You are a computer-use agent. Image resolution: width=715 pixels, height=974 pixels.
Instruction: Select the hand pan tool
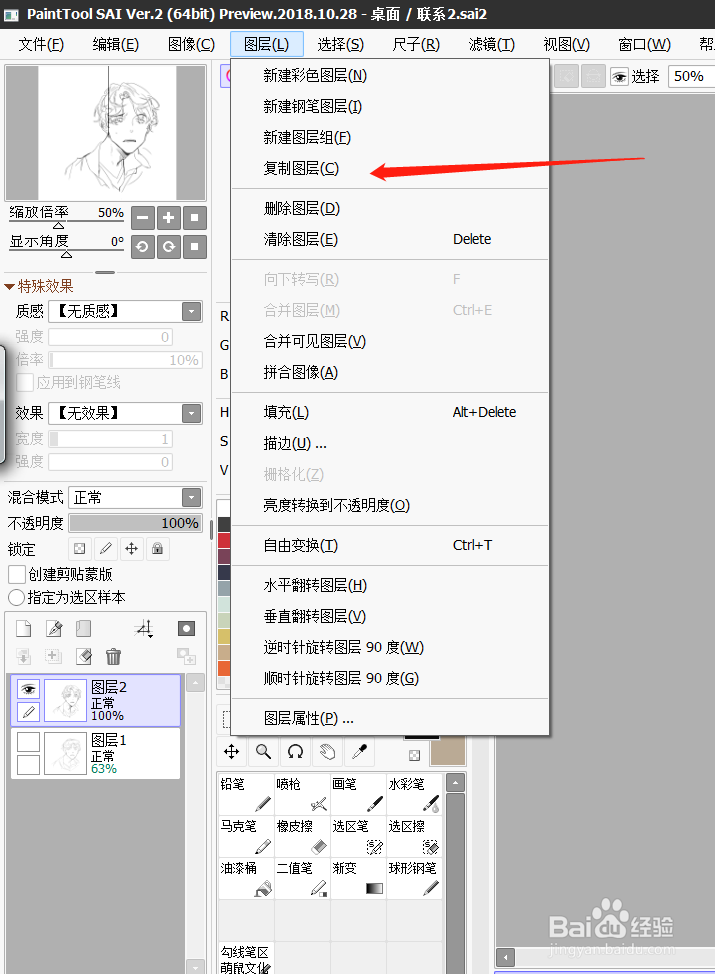327,752
